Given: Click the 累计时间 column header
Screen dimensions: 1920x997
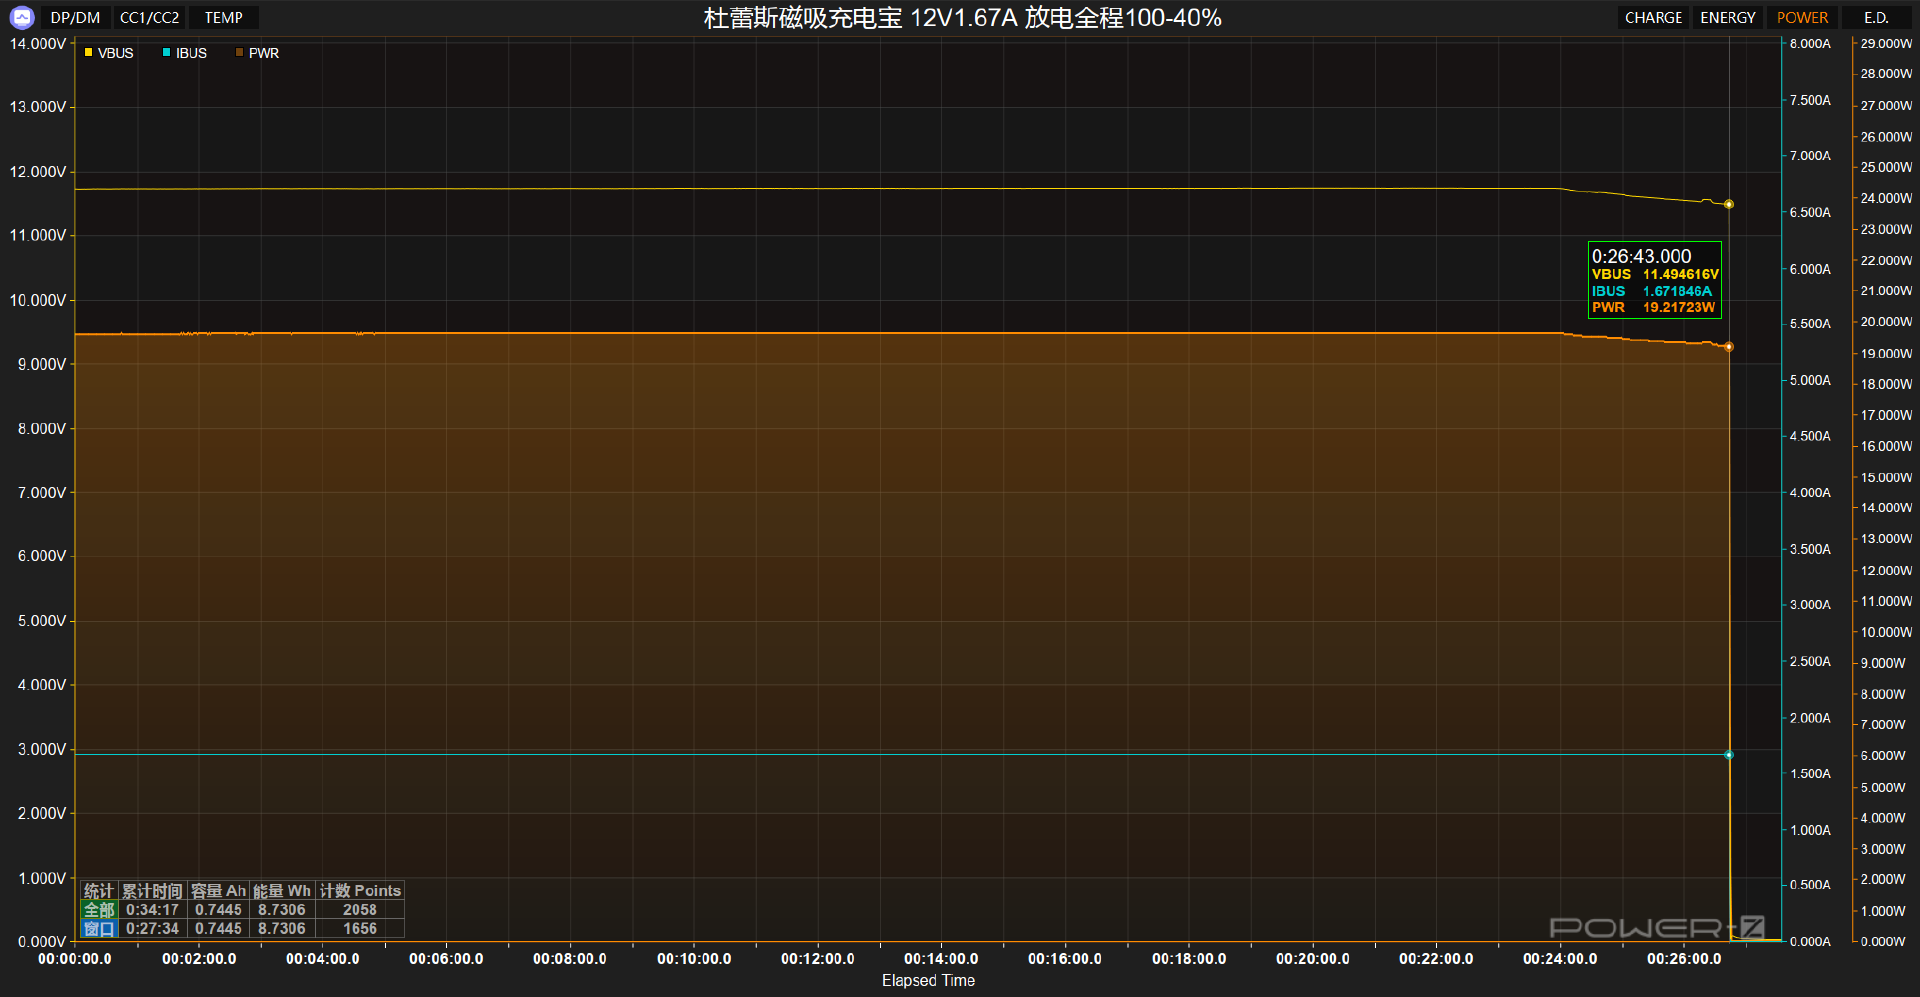Looking at the screenshot, I should (152, 891).
